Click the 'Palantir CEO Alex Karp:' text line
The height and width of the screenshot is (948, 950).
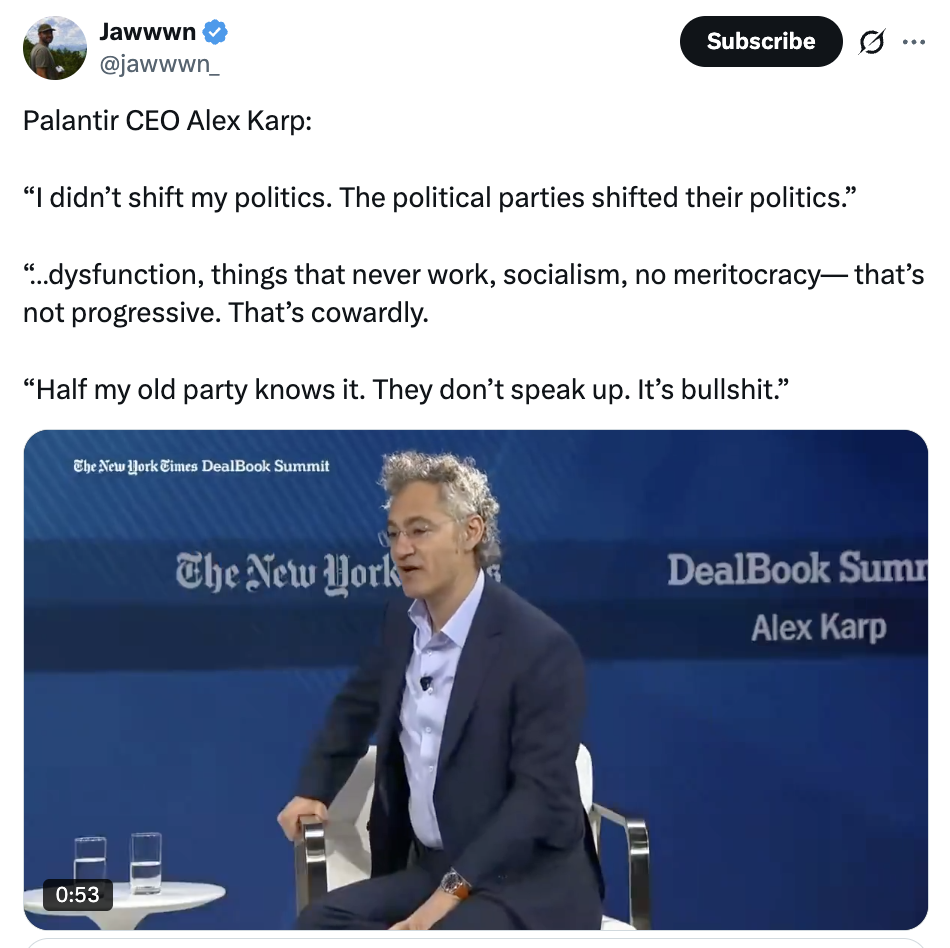point(167,121)
